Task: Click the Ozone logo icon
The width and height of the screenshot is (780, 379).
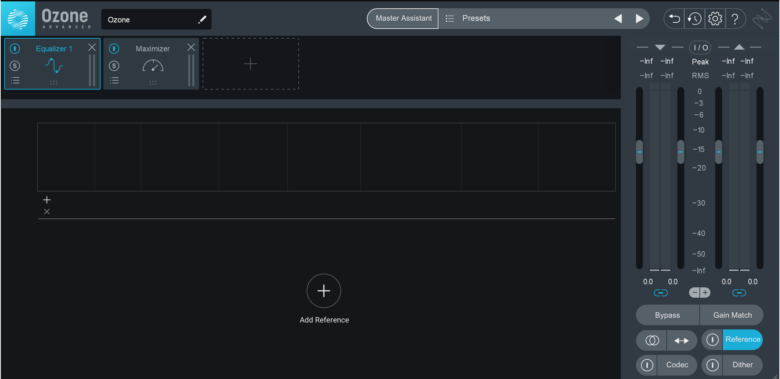Action: coord(18,18)
